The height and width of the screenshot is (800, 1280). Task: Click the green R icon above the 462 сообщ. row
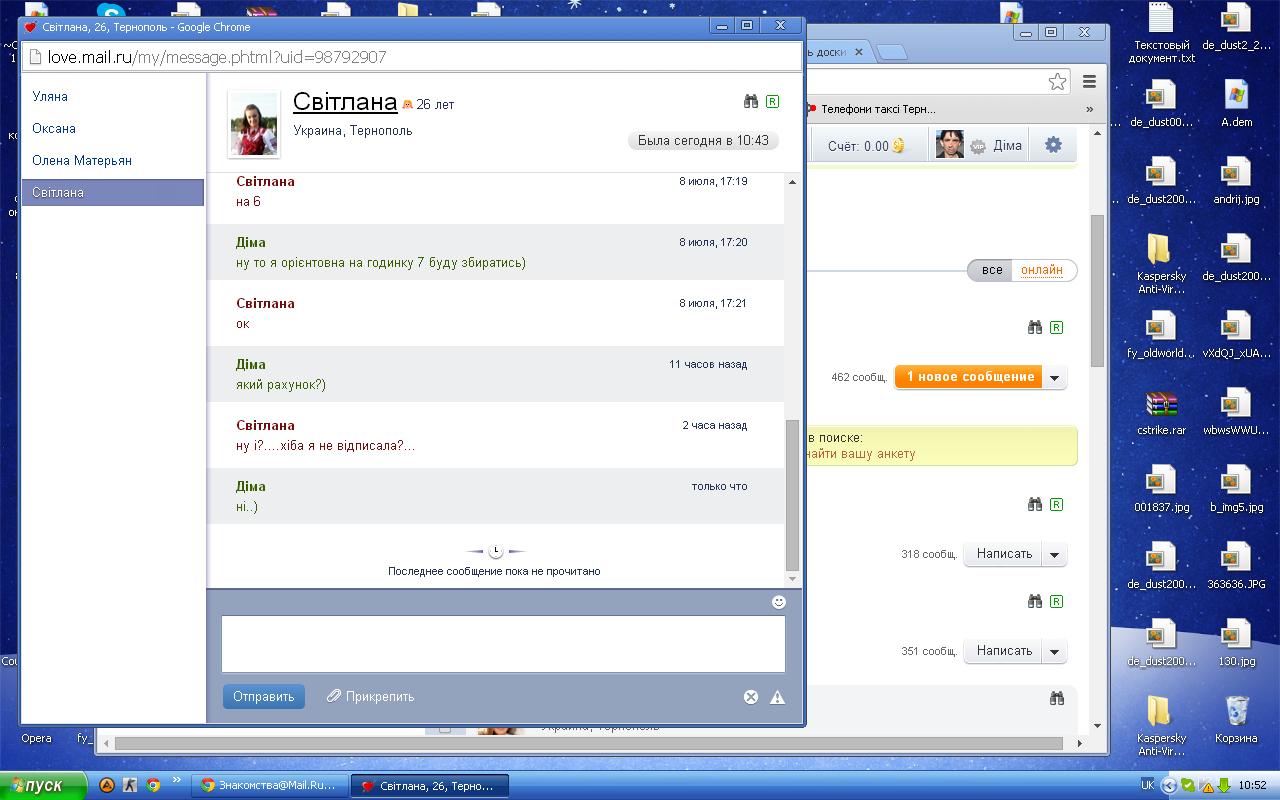coord(1056,327)
